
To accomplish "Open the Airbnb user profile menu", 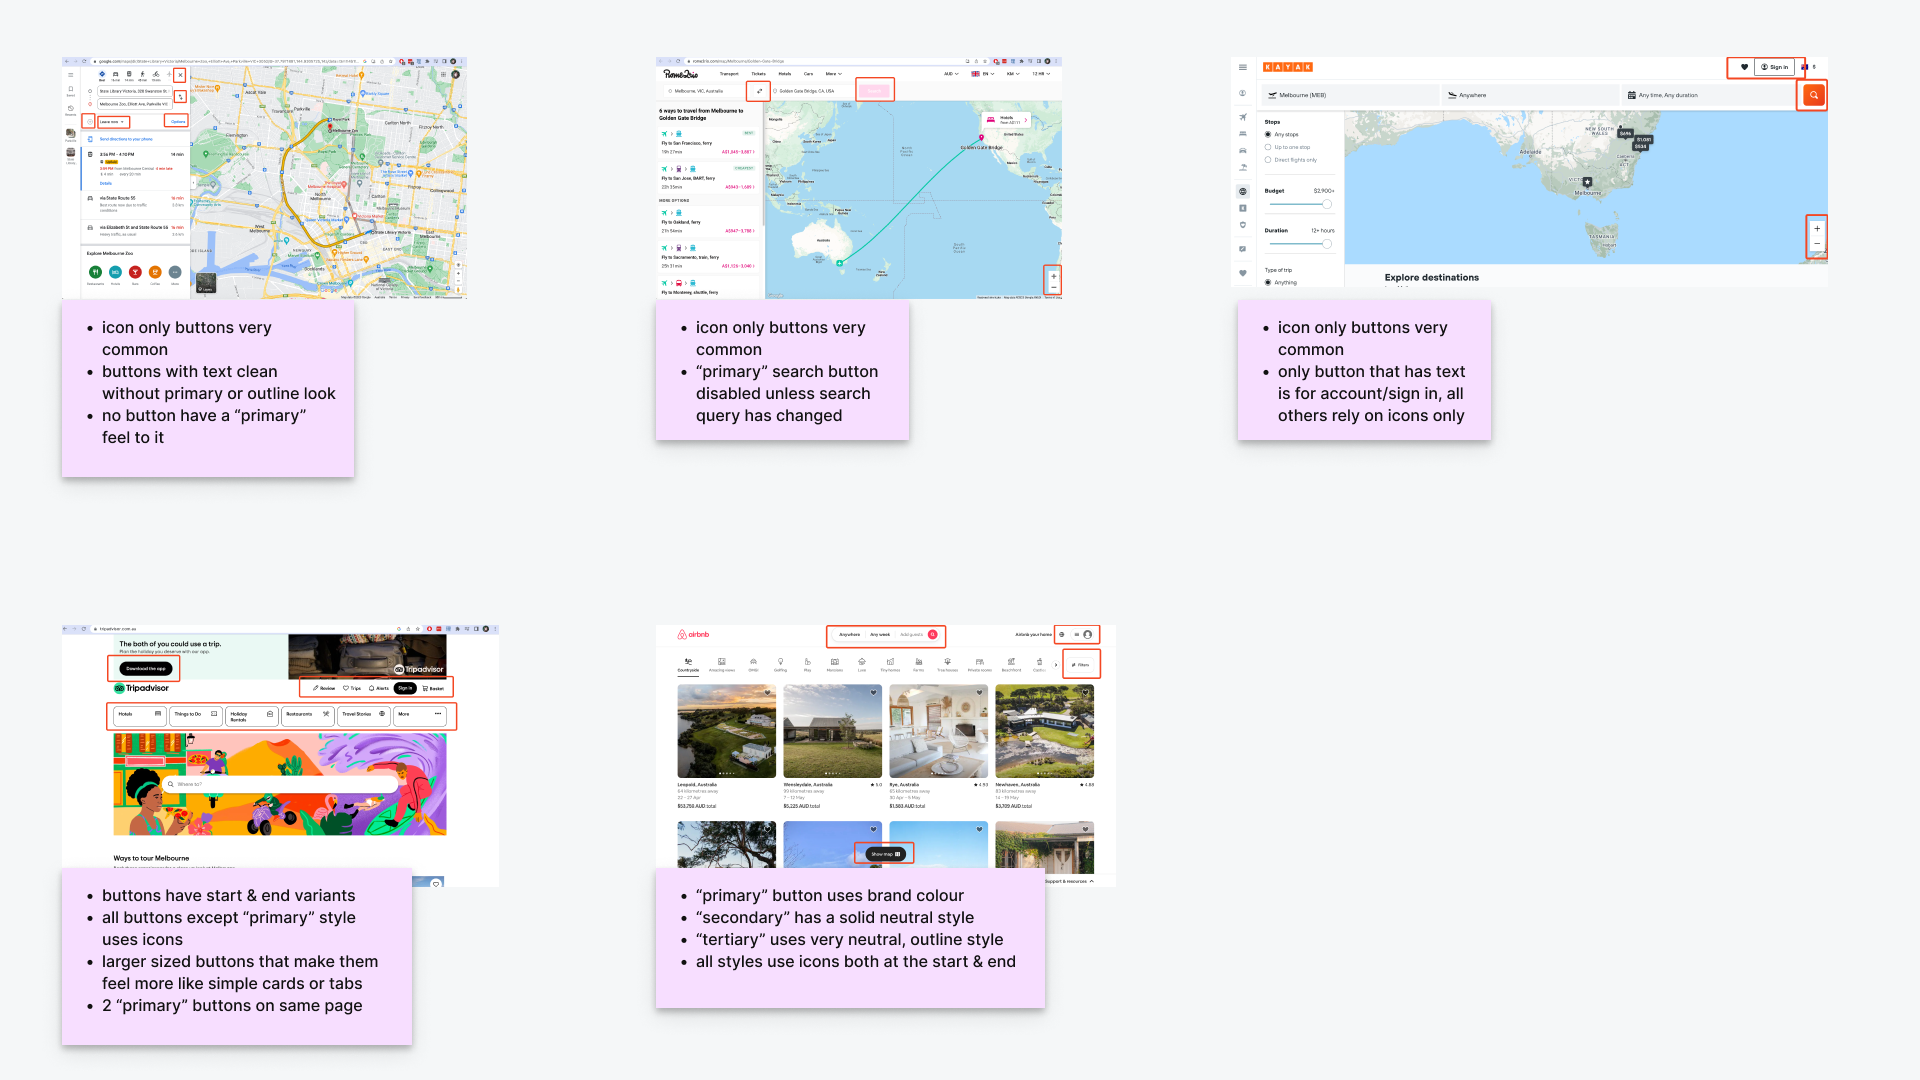I will click(x=1083, y=634).
